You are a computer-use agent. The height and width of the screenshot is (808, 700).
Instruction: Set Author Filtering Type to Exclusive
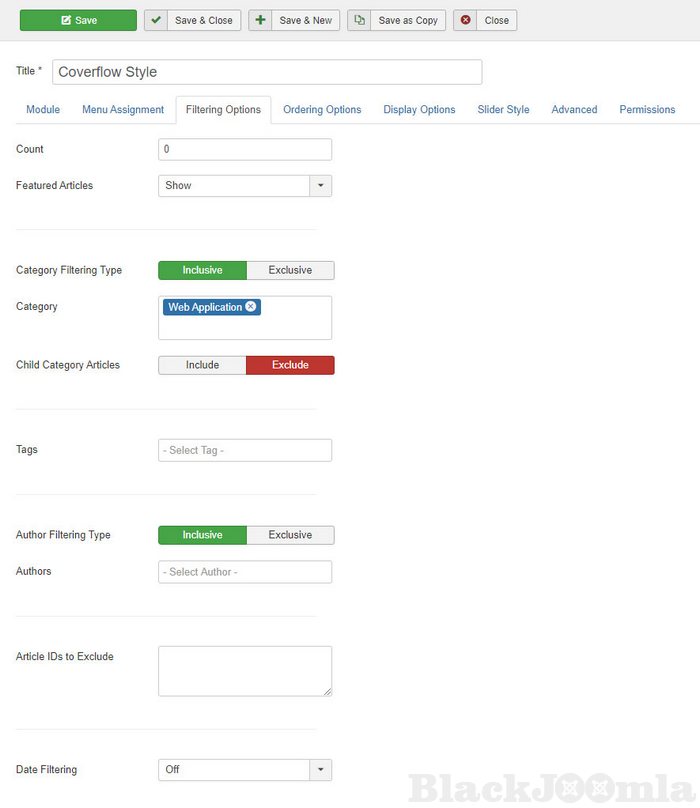(290, 535)
